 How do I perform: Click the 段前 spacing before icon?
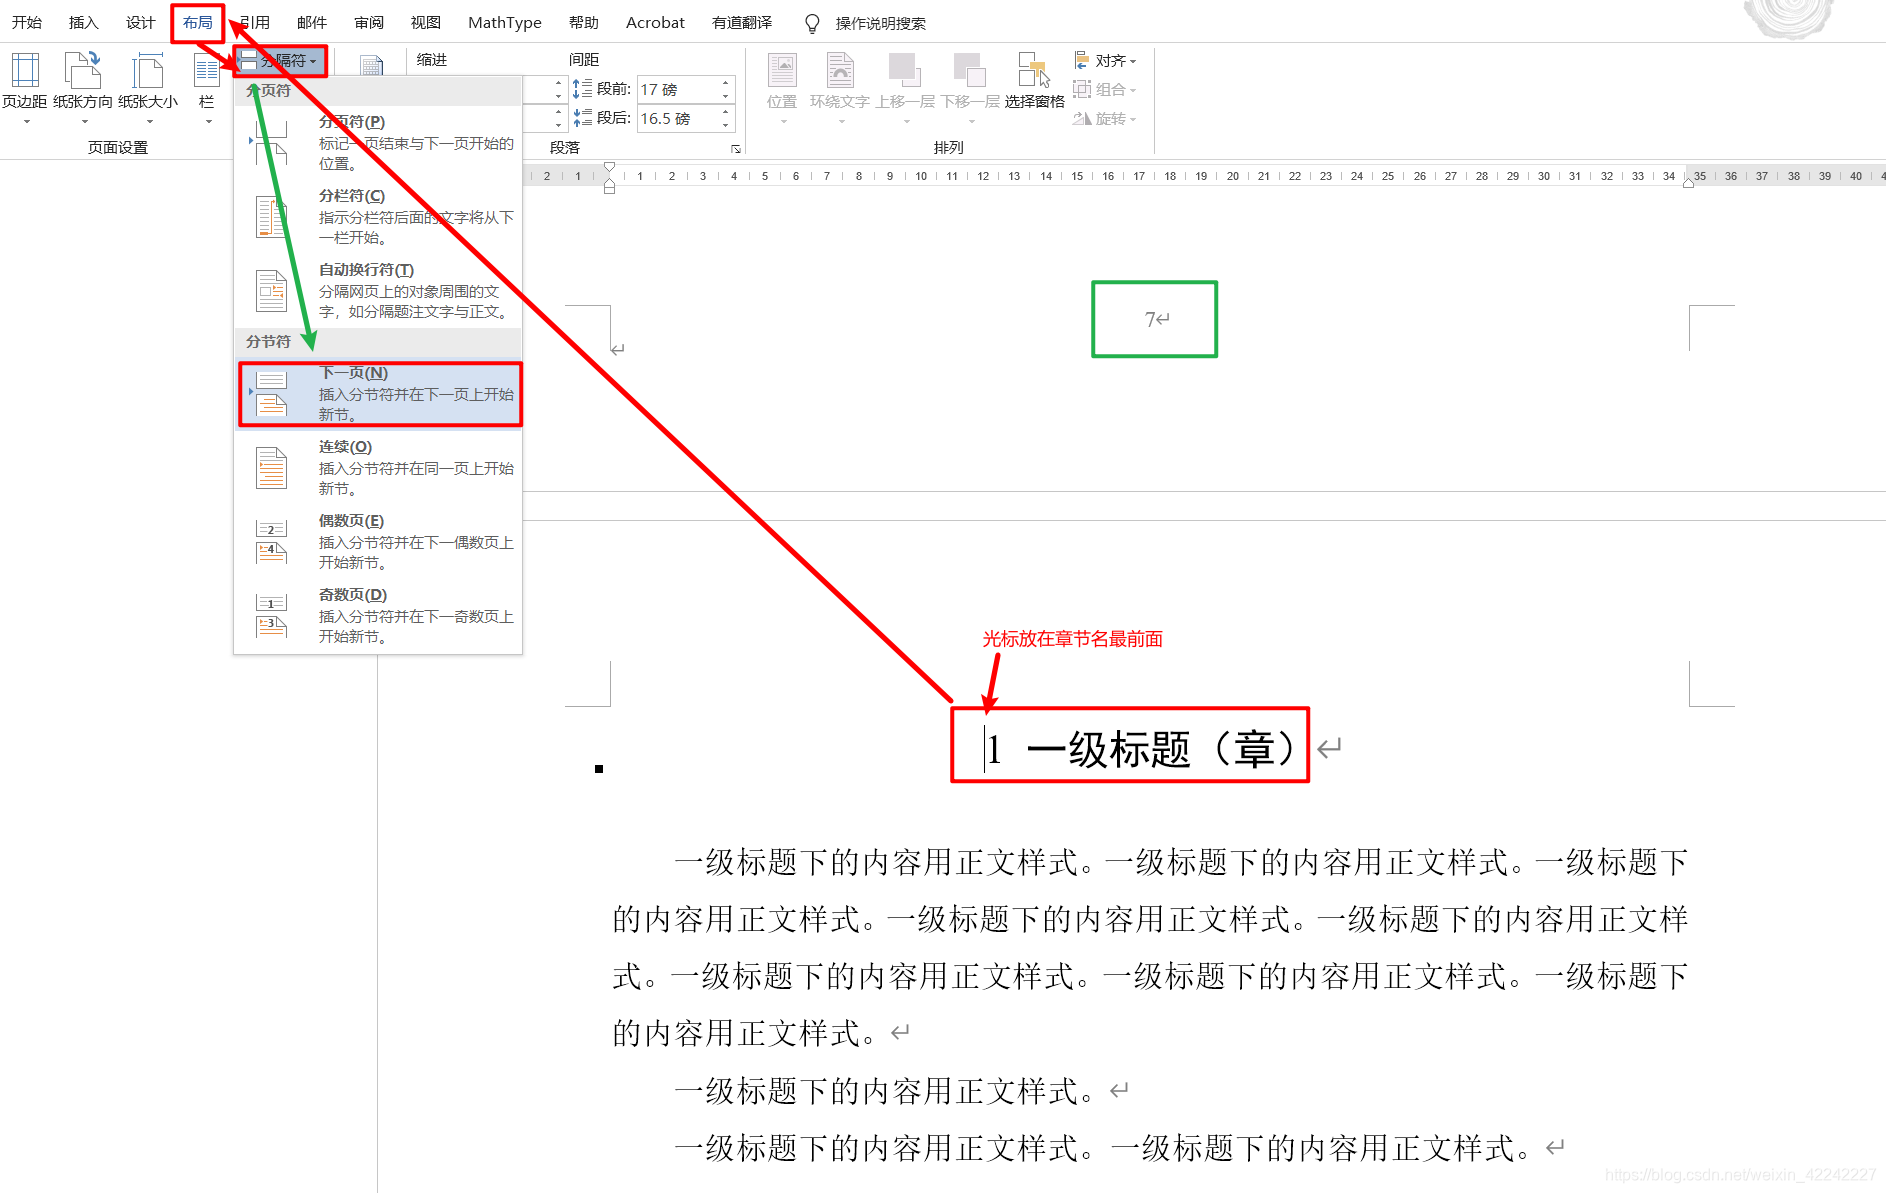pos(583,89)
